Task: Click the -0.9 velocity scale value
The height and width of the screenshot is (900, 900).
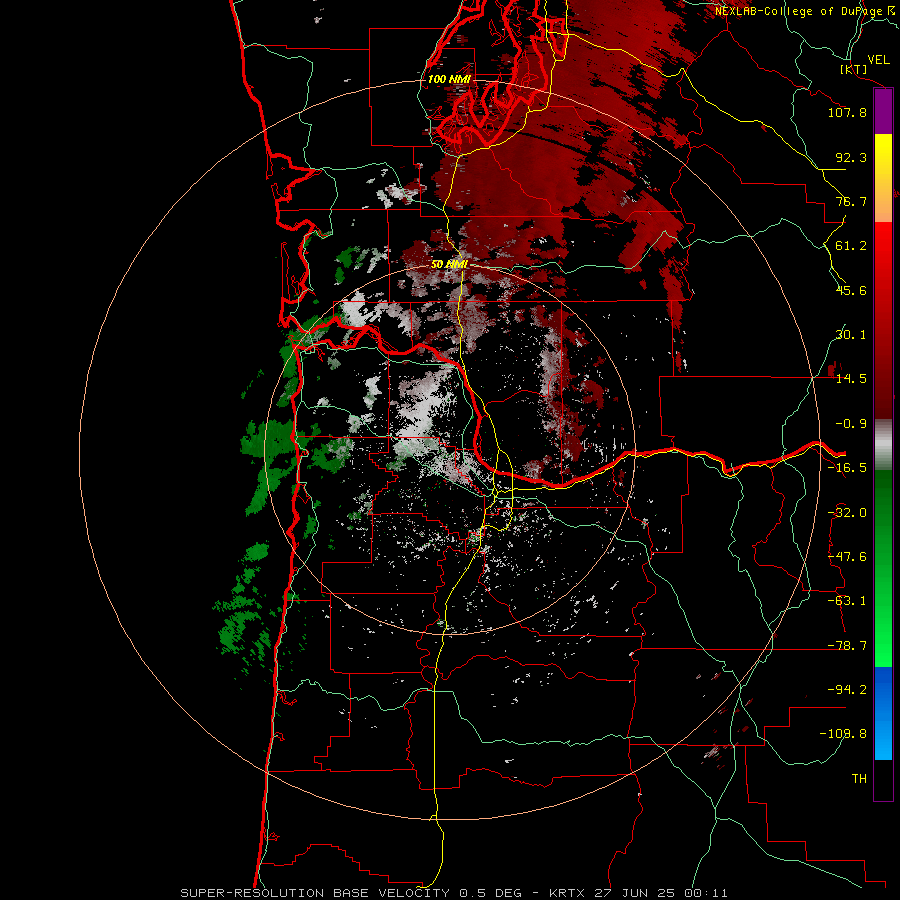Action: pos(851,424)
